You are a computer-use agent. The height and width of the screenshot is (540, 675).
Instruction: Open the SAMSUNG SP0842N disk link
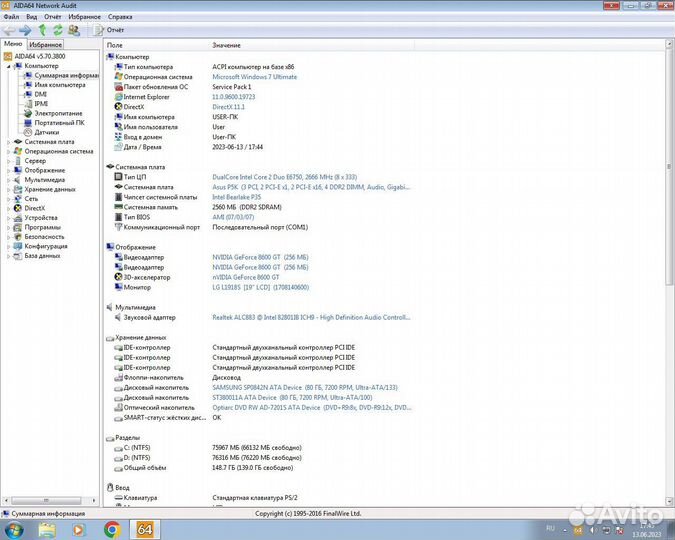click(x=305, y=388)
